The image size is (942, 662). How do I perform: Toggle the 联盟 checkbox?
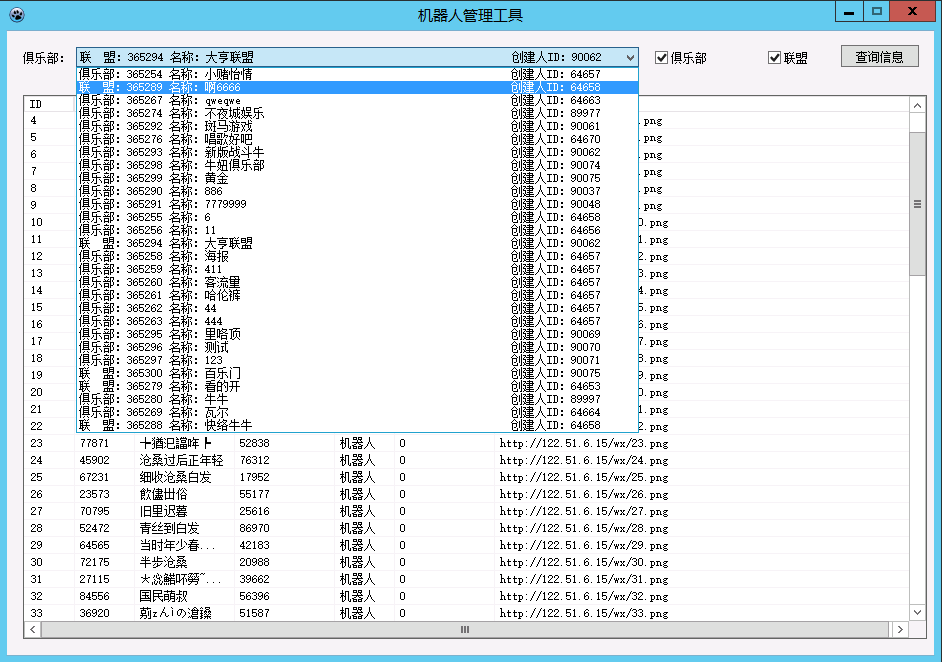click(774, 58)
